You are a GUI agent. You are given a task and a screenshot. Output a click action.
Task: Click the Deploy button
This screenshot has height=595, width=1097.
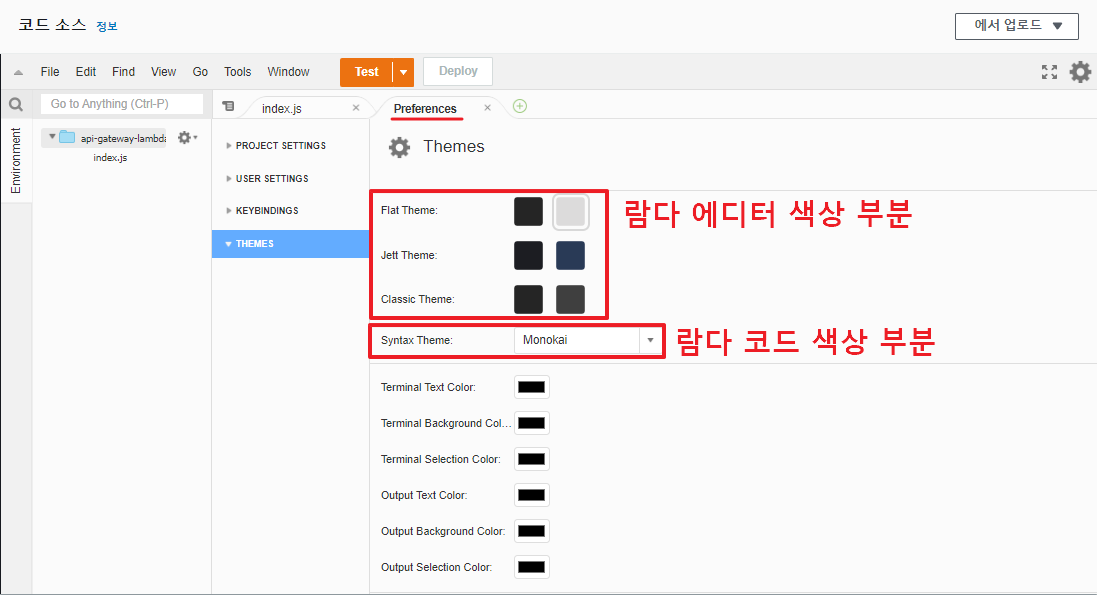[x=458, y=71]
